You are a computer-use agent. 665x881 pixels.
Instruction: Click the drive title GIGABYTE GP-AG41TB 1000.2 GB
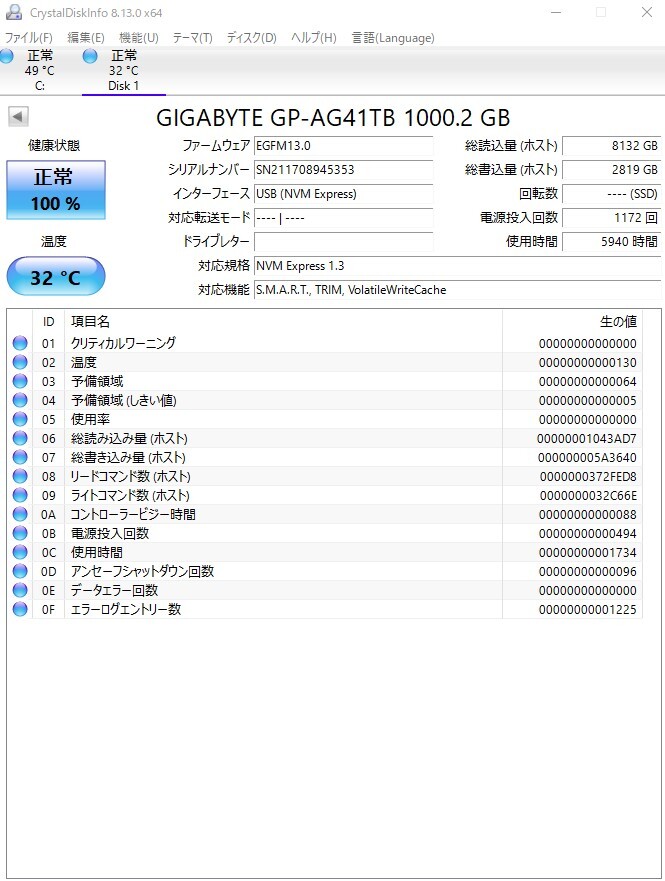coord(333,118)
